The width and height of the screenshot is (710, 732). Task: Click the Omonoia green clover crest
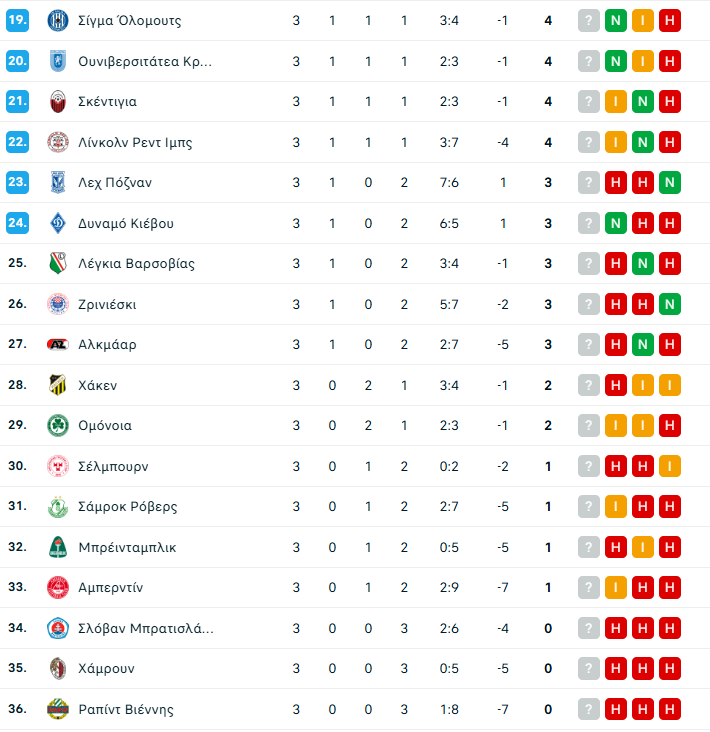coord(57,426)
